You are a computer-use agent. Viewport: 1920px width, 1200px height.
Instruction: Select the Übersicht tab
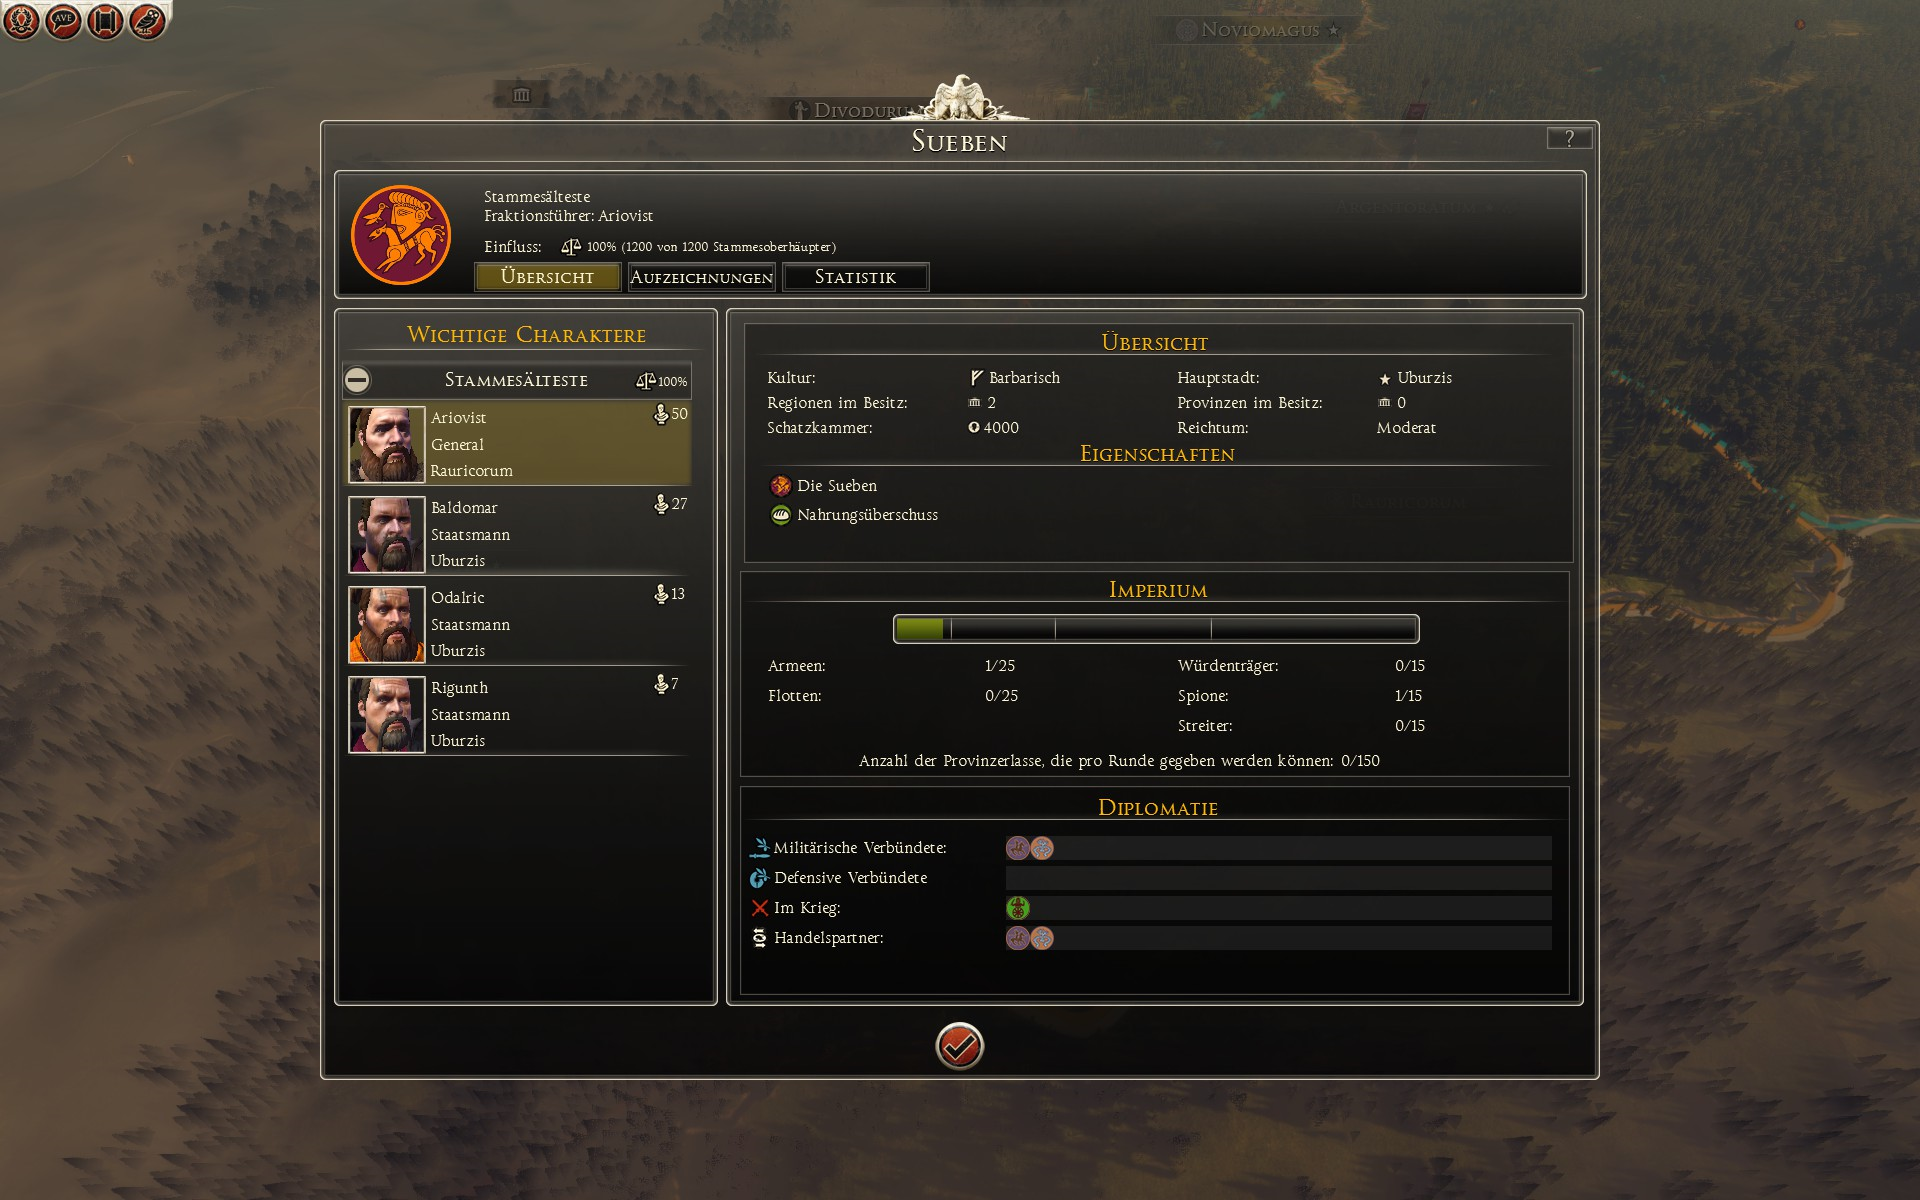click(547, 277)
